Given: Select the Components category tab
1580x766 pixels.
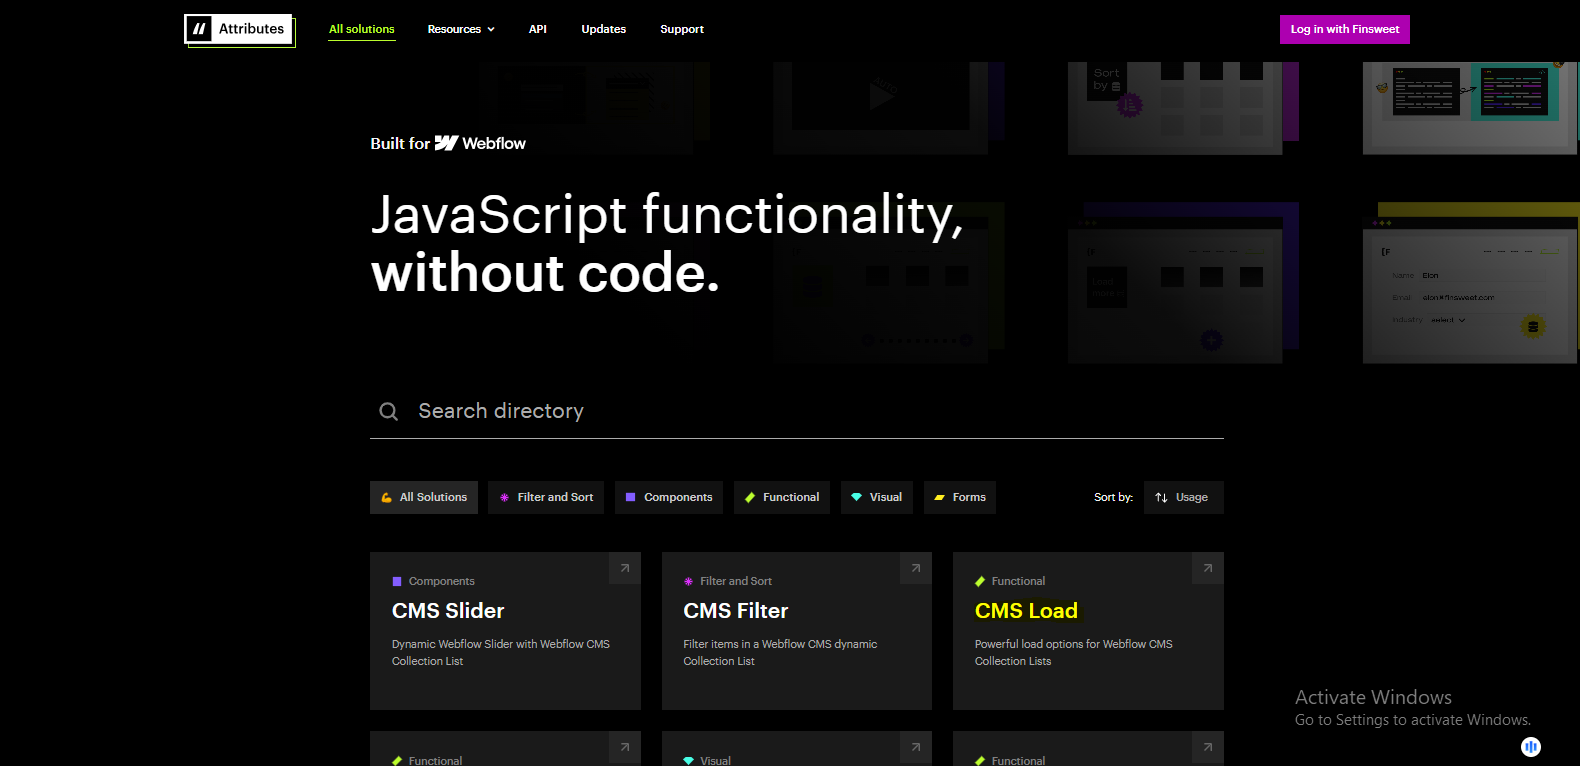Looking at the screenshot, I should [669, 497].
